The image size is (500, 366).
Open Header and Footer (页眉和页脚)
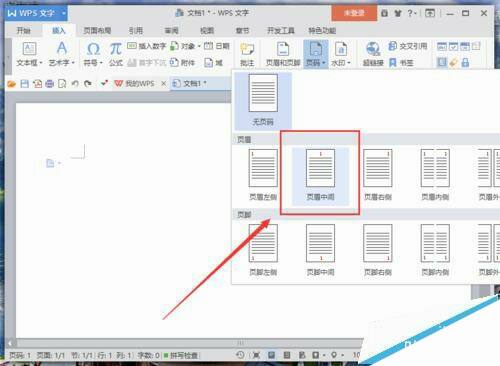coord(283,54)
